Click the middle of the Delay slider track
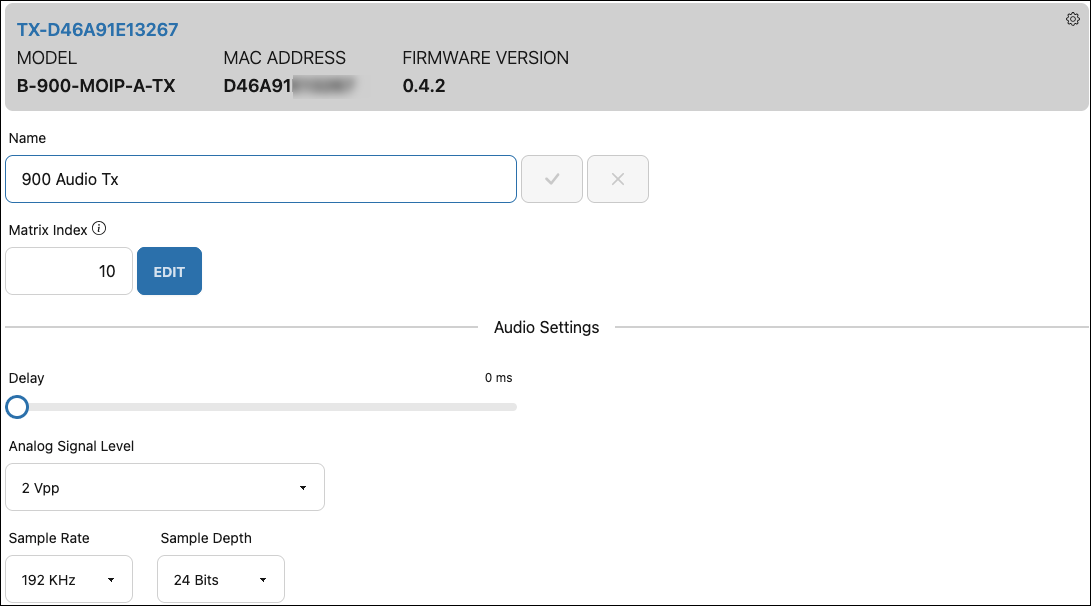Screen dimensions: 1091x606 point(265,407)
